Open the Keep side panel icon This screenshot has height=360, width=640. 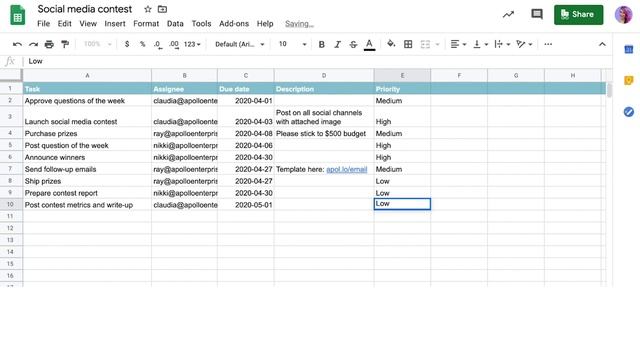pyautogui.click(x=629, y=80)
